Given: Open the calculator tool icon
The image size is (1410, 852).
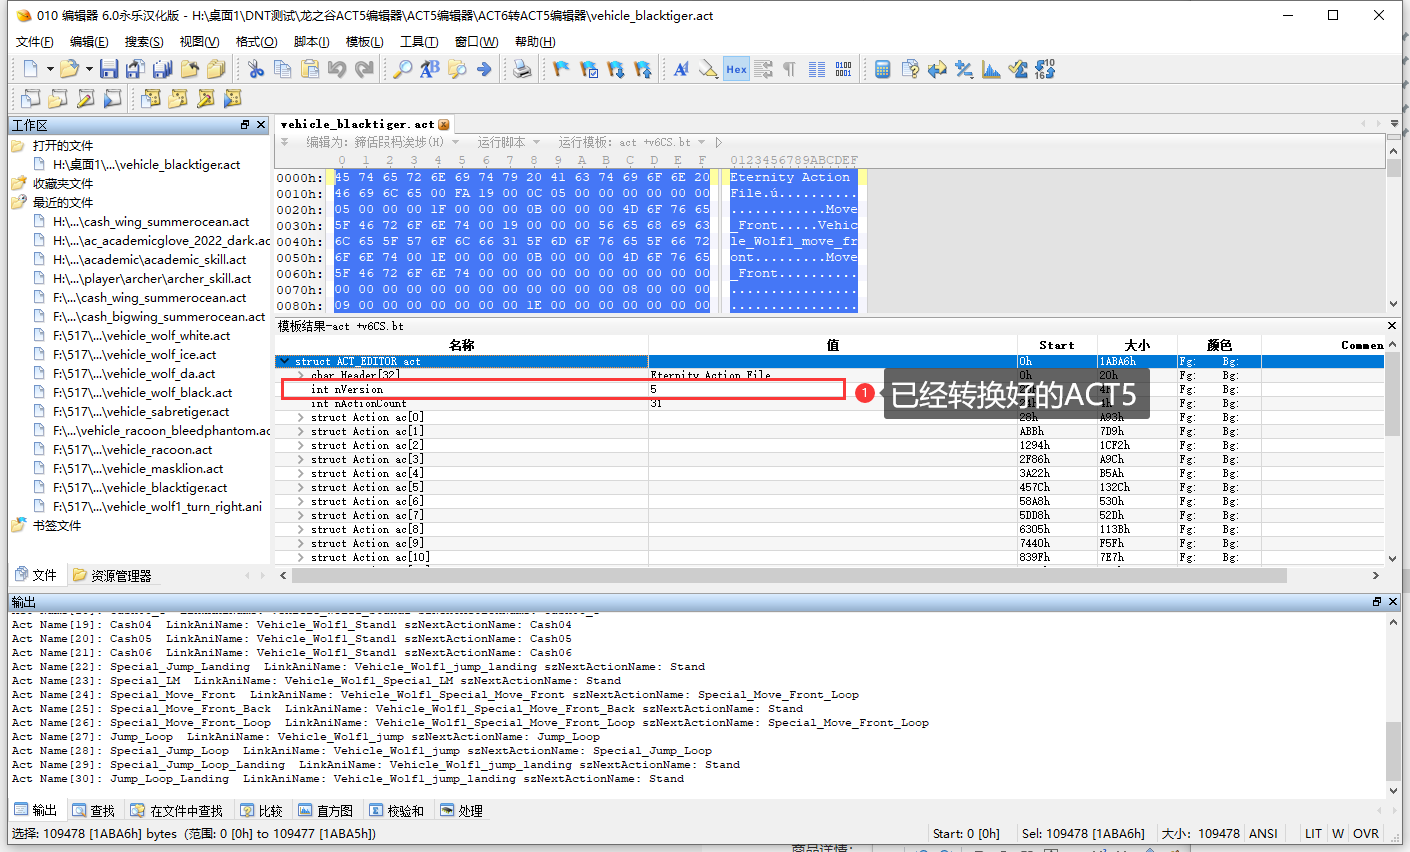Looking at the screenshot, I should coord(882,69).
